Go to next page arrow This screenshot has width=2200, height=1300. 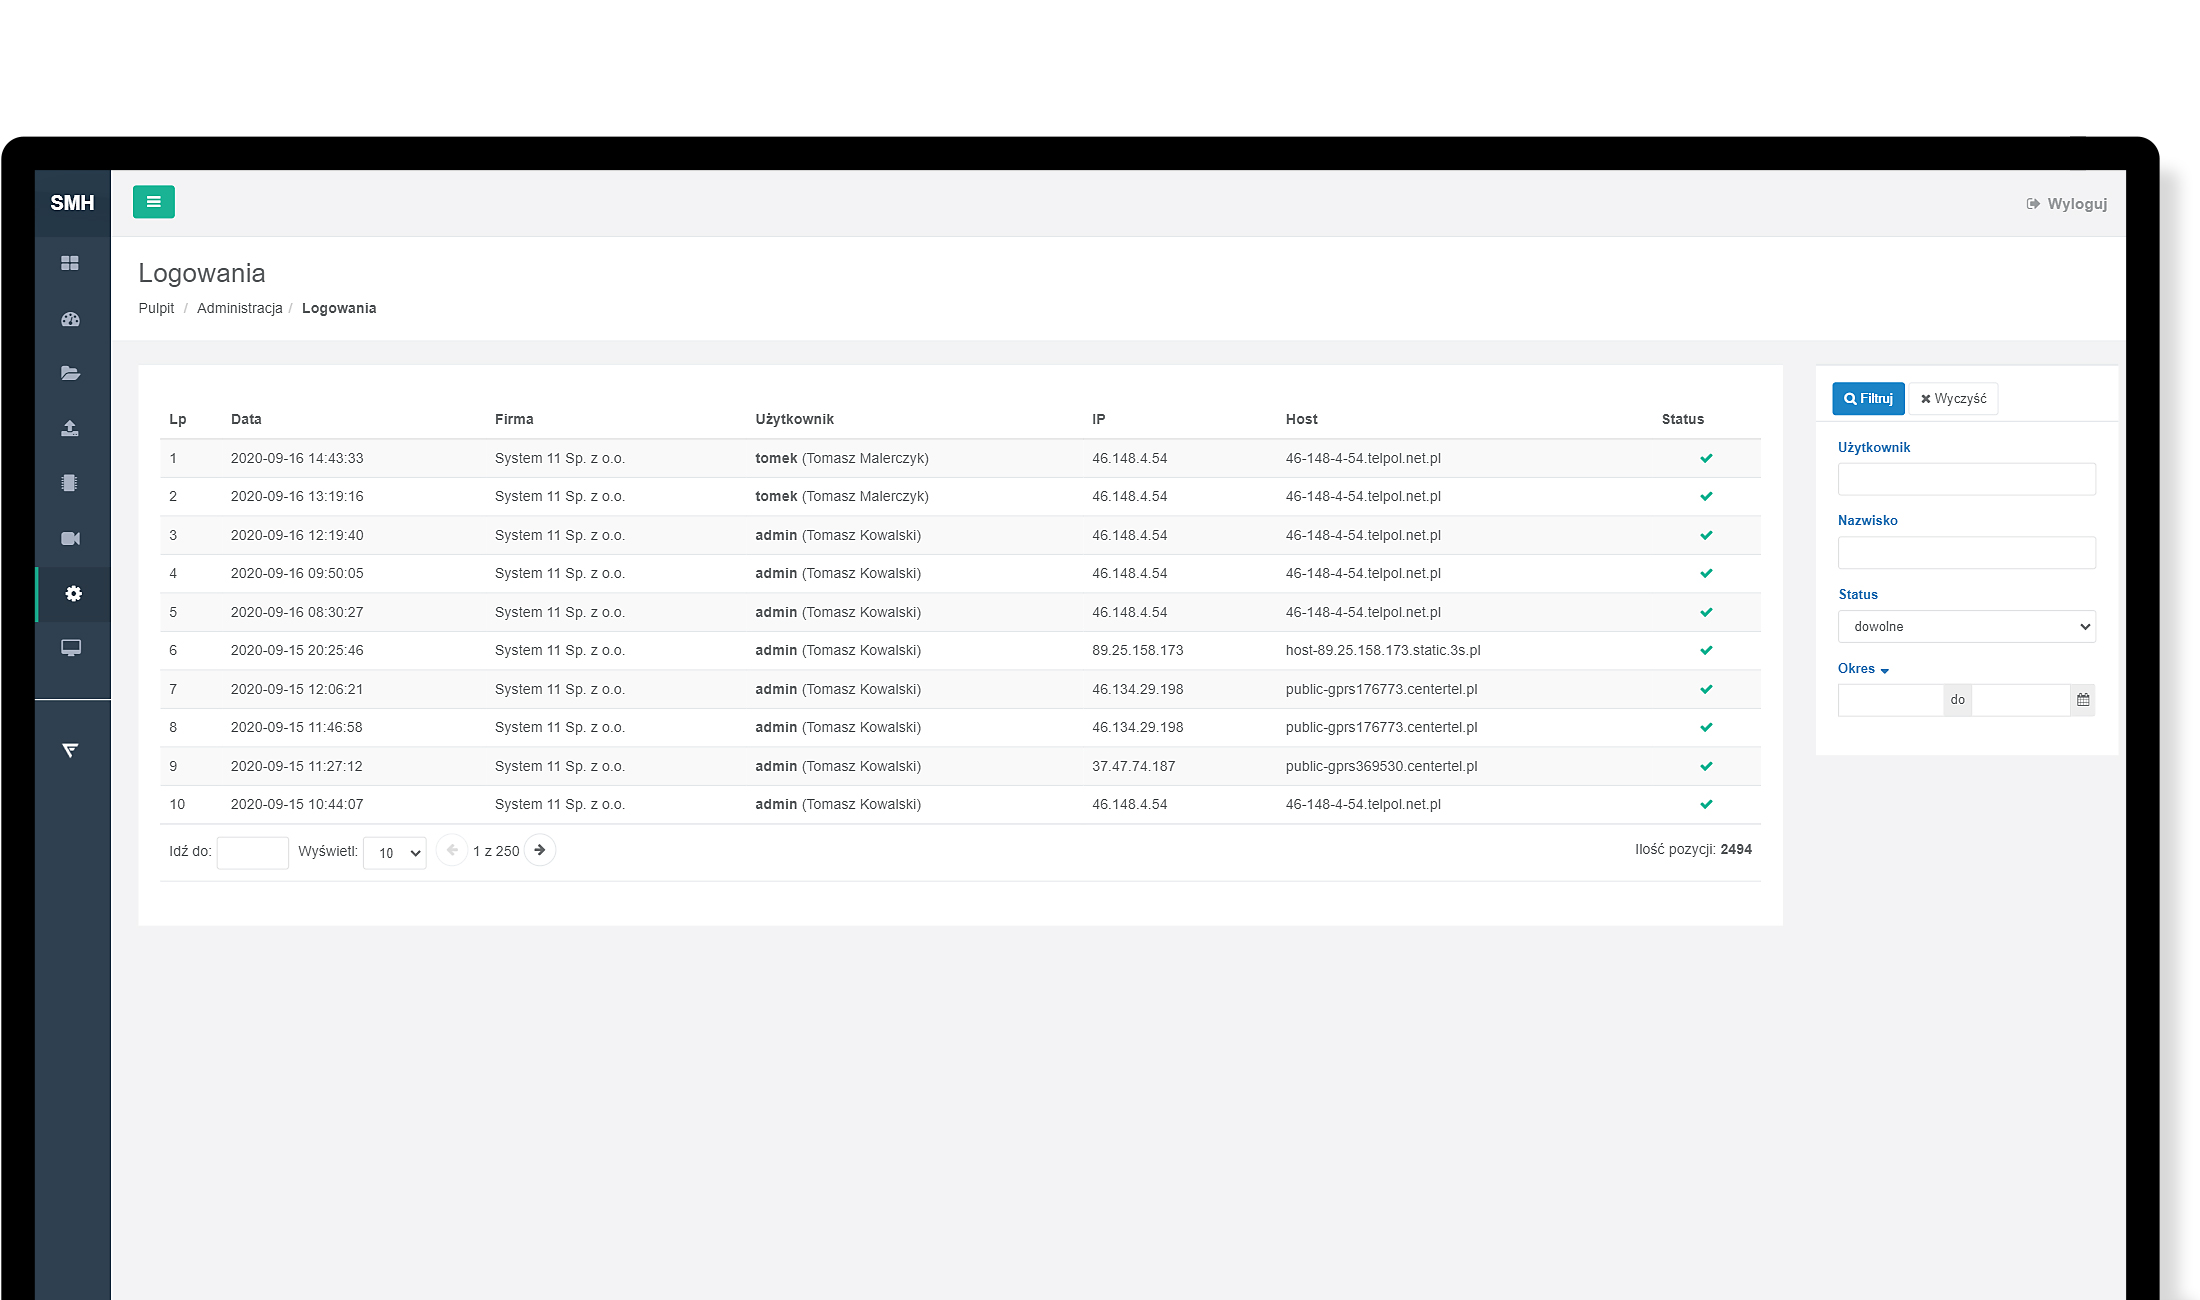click(x=540, y=850)
